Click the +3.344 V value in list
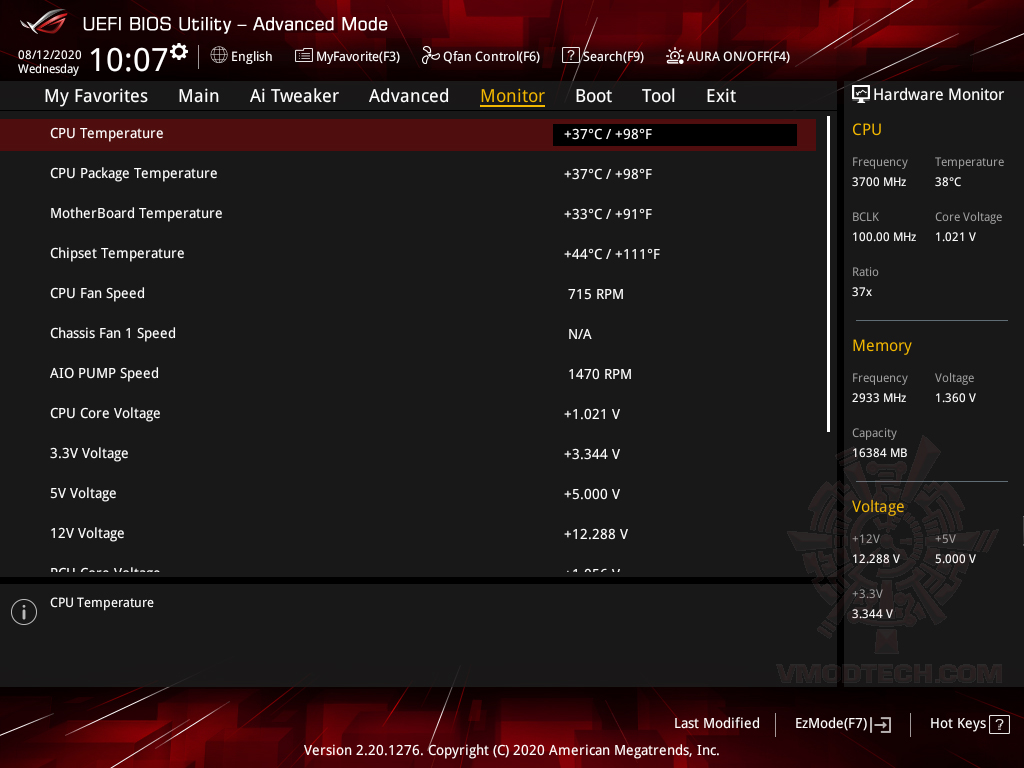The width and height of the screenshot is (1024, 768). pos(592,454)
